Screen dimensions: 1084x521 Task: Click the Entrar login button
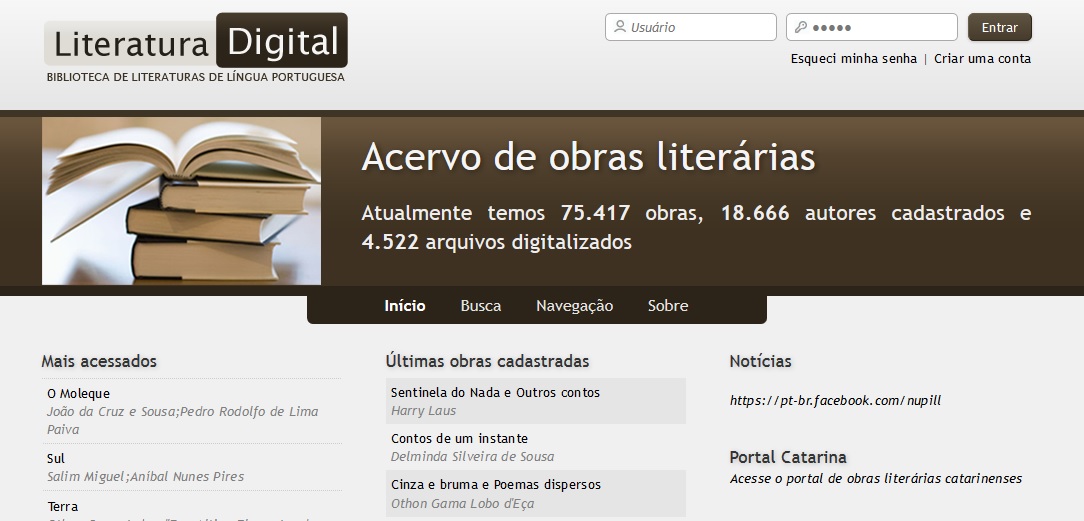[x=1000, y=27]
